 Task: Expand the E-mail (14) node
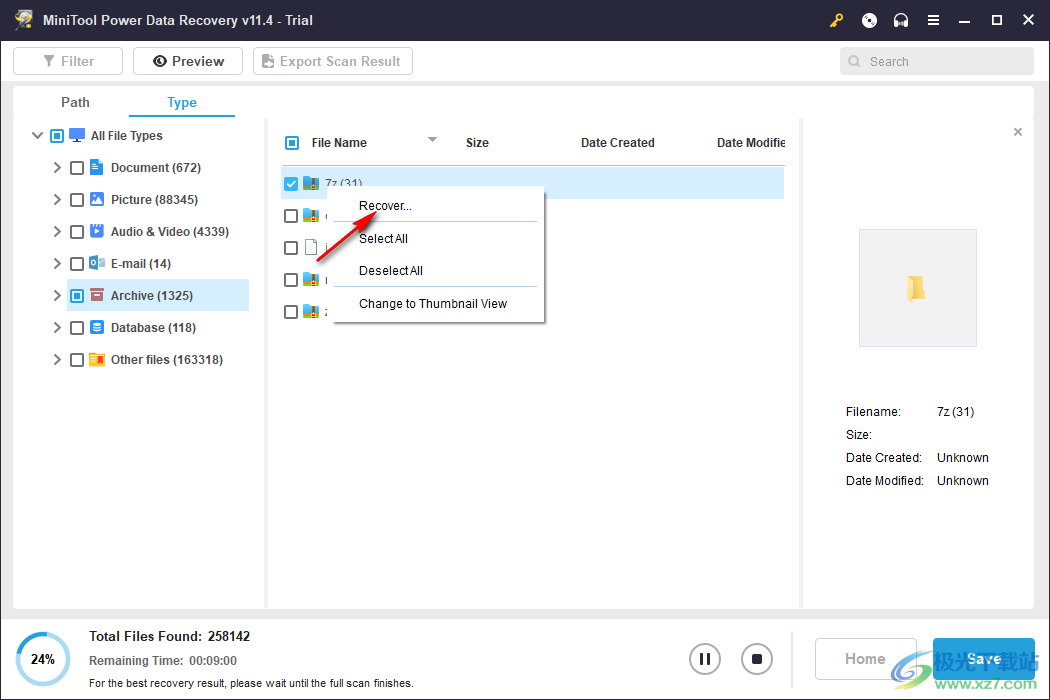click(x=57, y=264)
